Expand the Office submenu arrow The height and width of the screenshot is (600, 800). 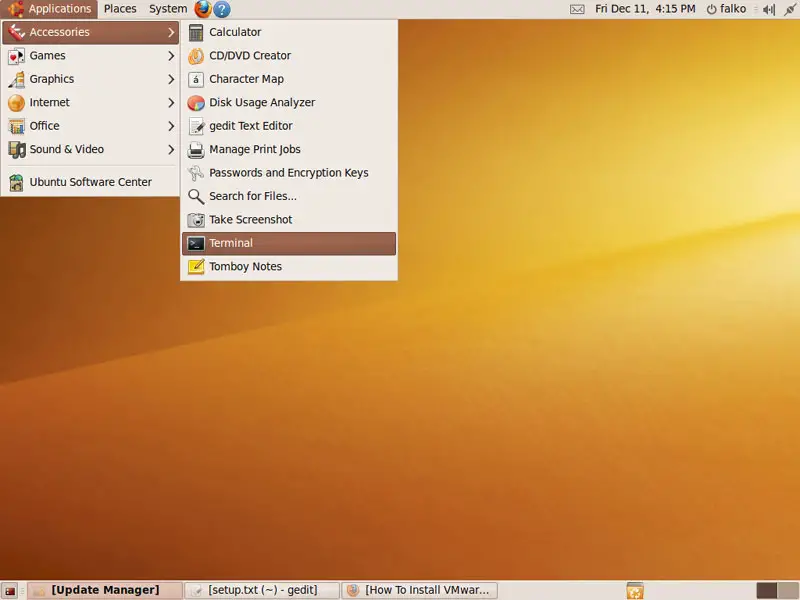171,127
